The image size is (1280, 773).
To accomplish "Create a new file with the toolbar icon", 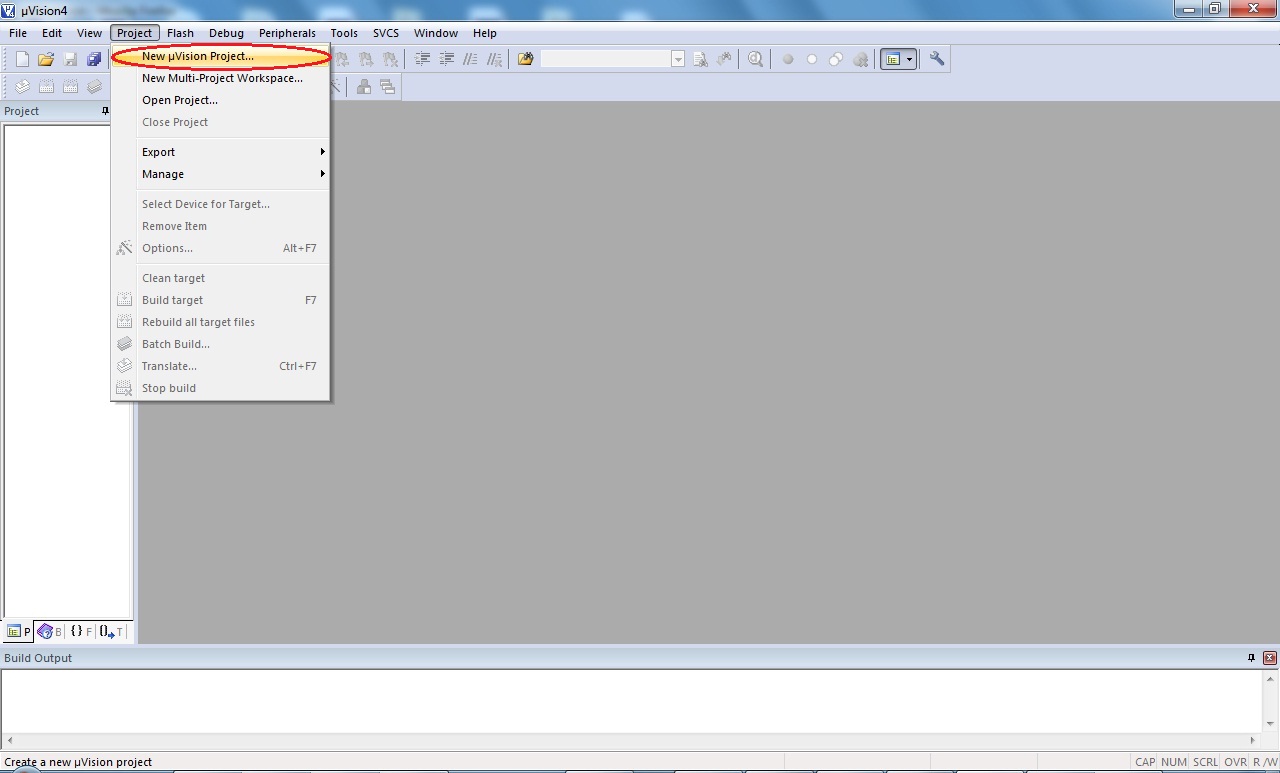I will tap(22, 59).
